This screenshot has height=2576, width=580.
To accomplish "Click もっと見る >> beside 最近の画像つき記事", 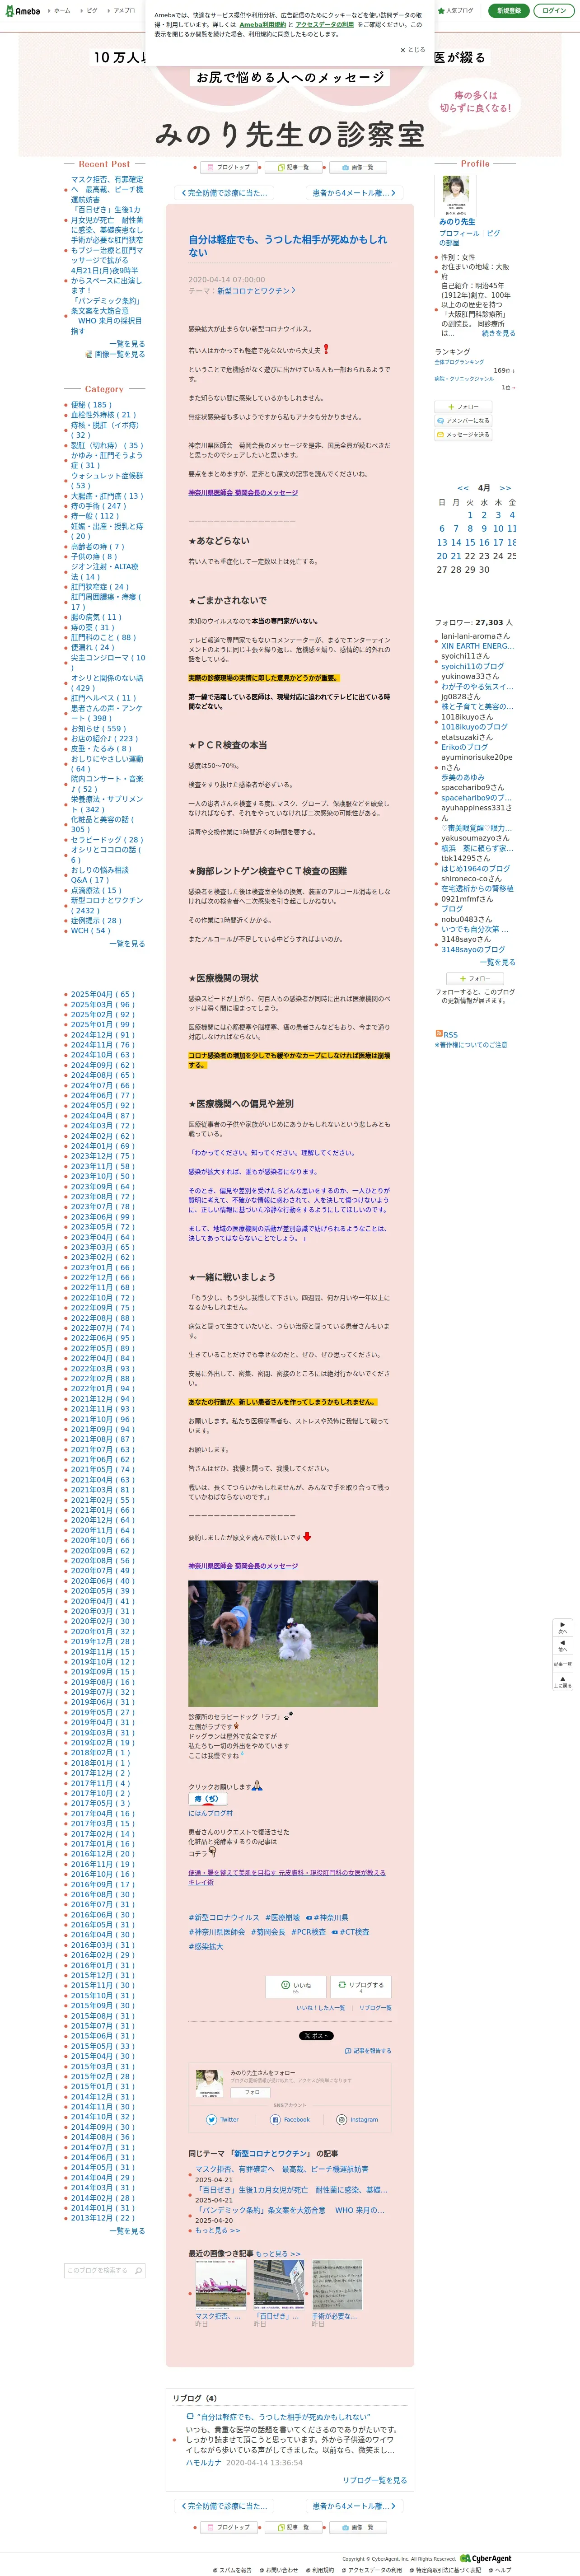I will coord(278,2253).
